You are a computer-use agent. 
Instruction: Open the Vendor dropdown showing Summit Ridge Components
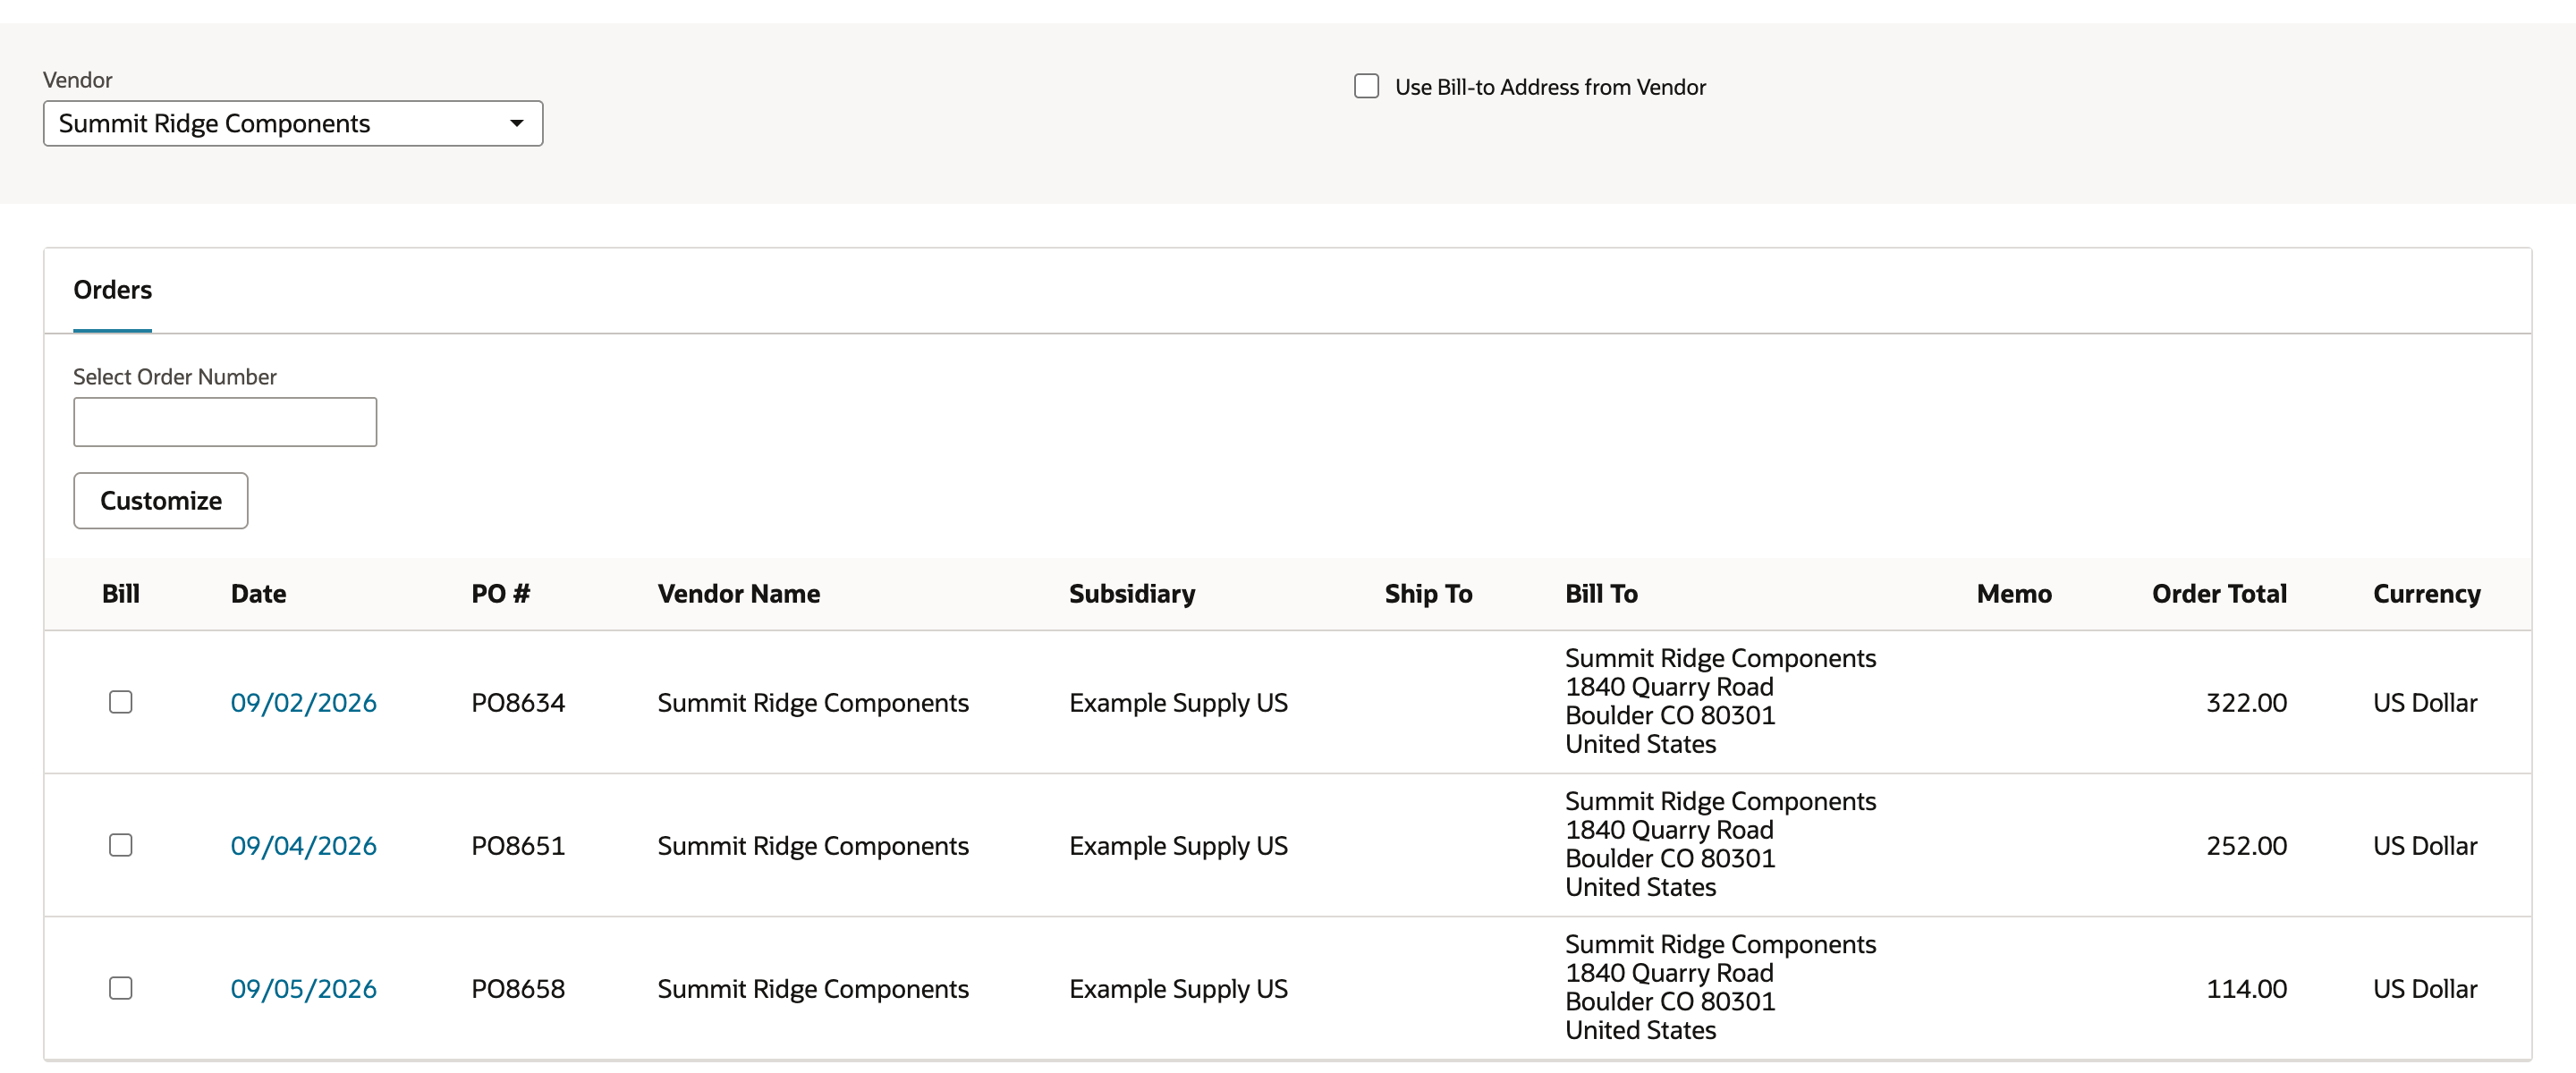pos(293,123)
